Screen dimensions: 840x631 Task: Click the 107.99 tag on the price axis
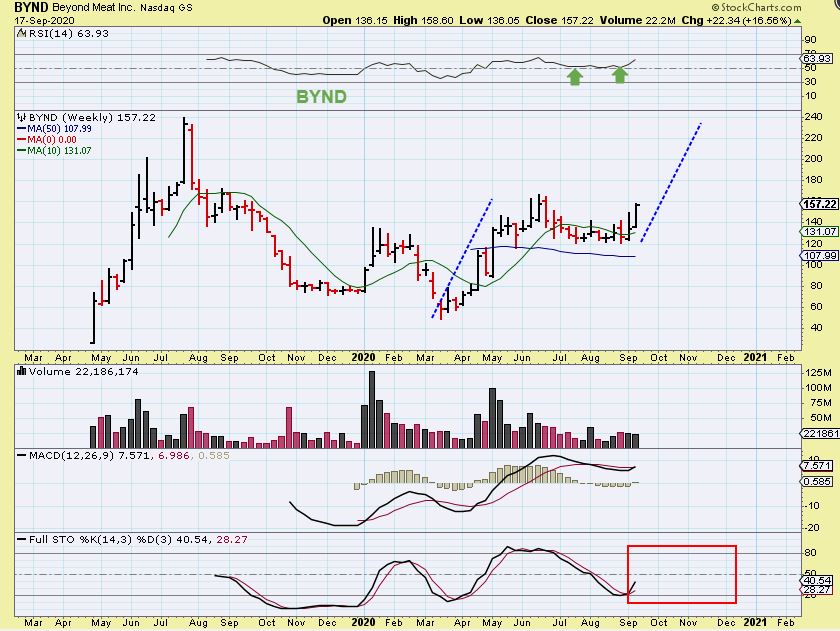820,256
